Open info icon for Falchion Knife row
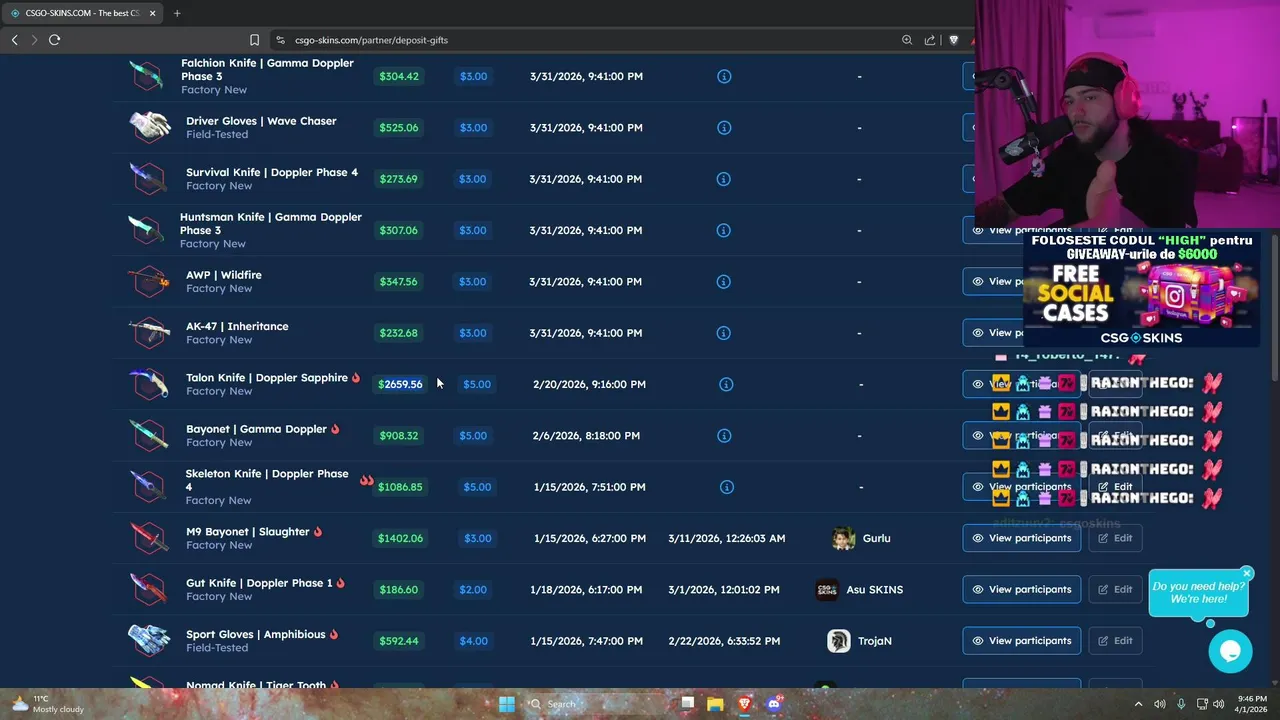 [724, 76]
